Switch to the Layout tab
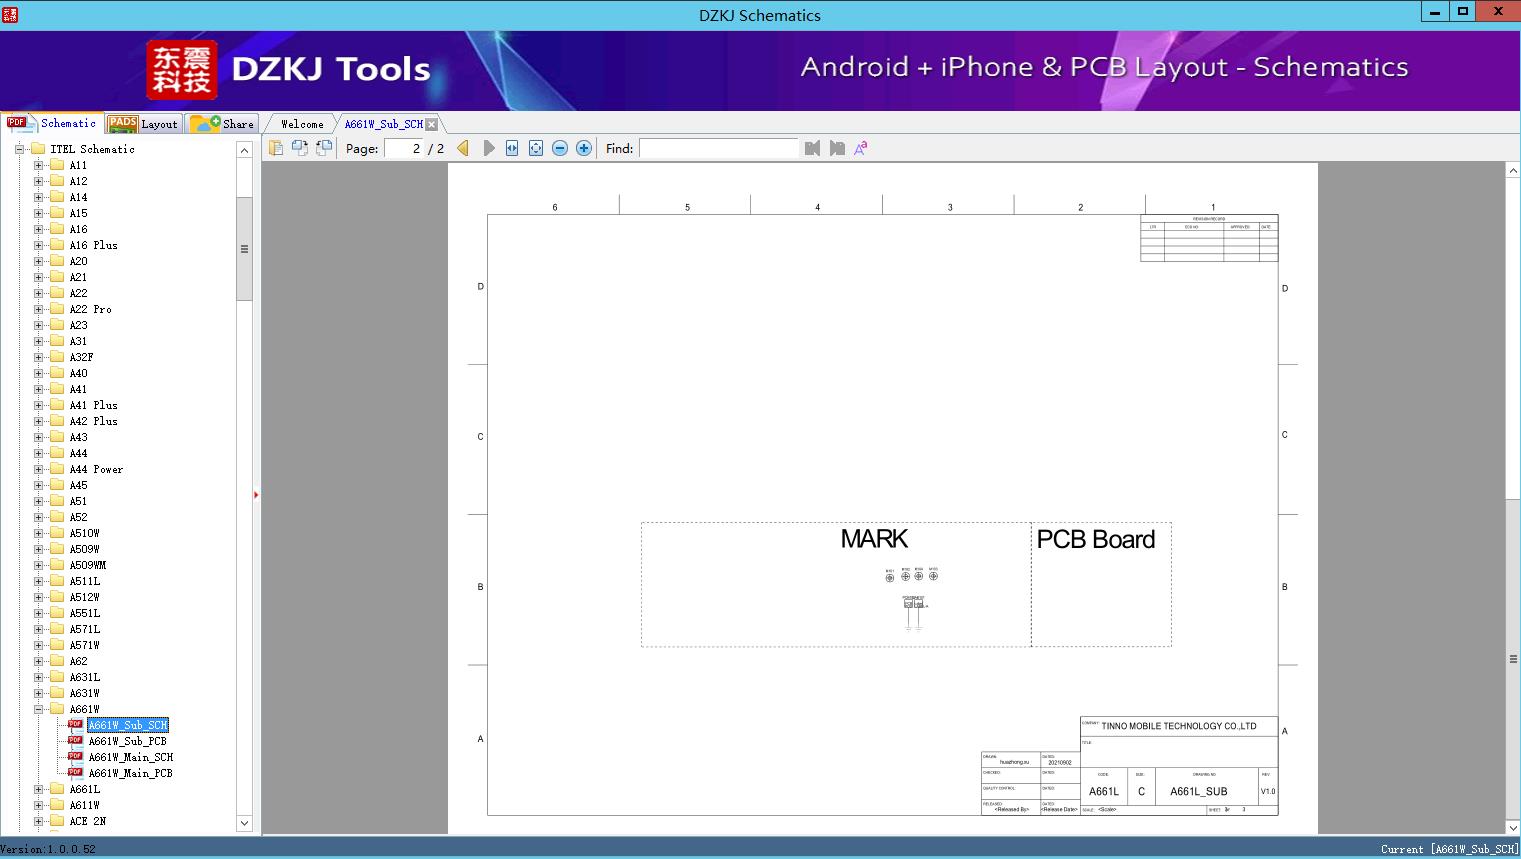Image resolution: width=1521 pixels, height=859 pixels. tap(143, 124)
